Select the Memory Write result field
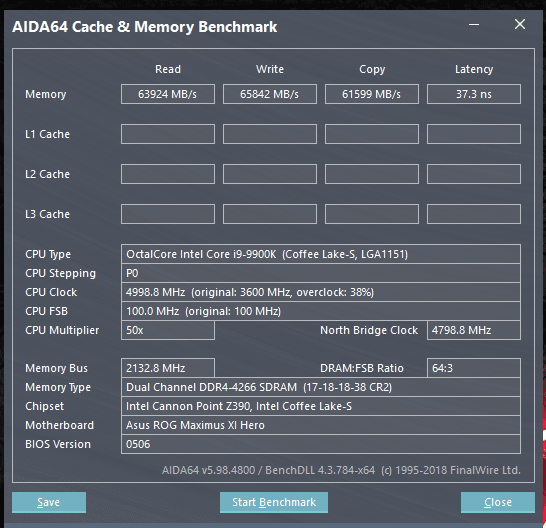The width and height of the screenshot is (546, 528). tap(270, 94)
